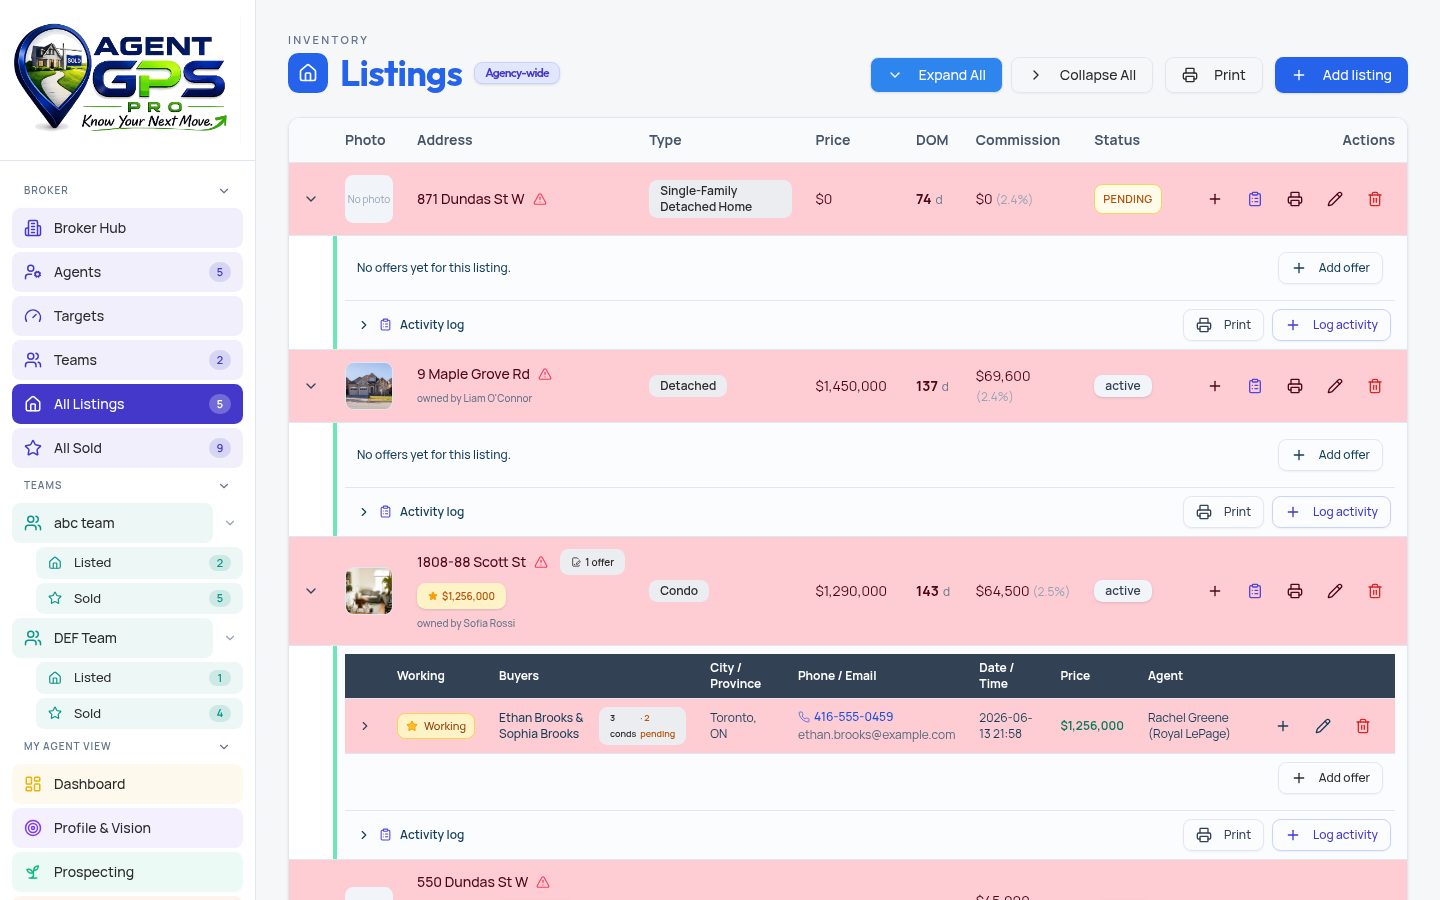The width and height of the screenshot is (1440, 900).
Task: Collapse the 1808-88 Scott St listing row
Action: (311, 591)
